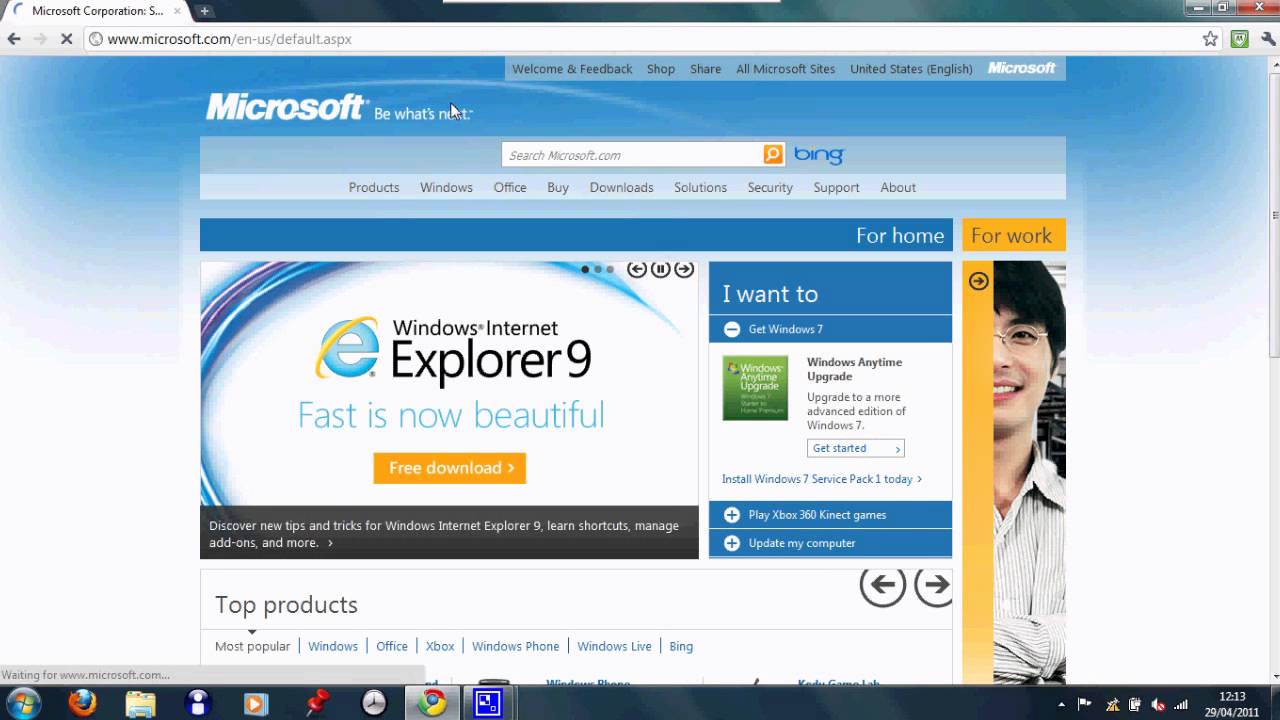The image size is (1280, 720).
Task: Go to previous banner slide
Action: click(x=637, y=269)
